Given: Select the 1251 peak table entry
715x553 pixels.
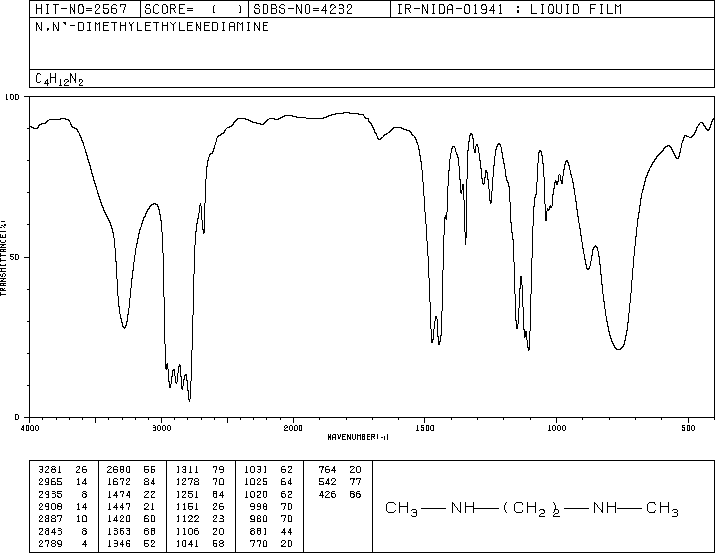Looking at the screenshot, I should [x=187, y=495].
